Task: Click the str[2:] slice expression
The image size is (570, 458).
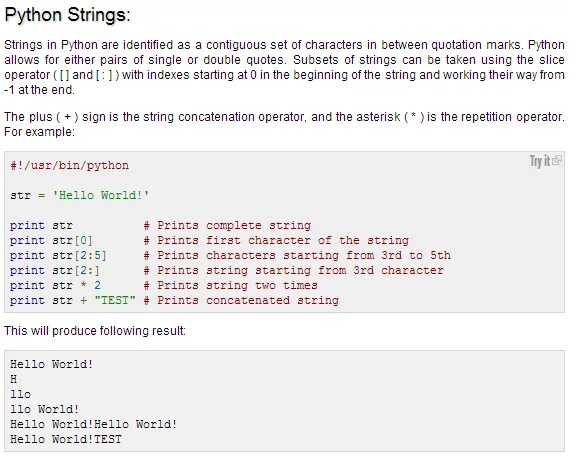Action: click(76, 270)
